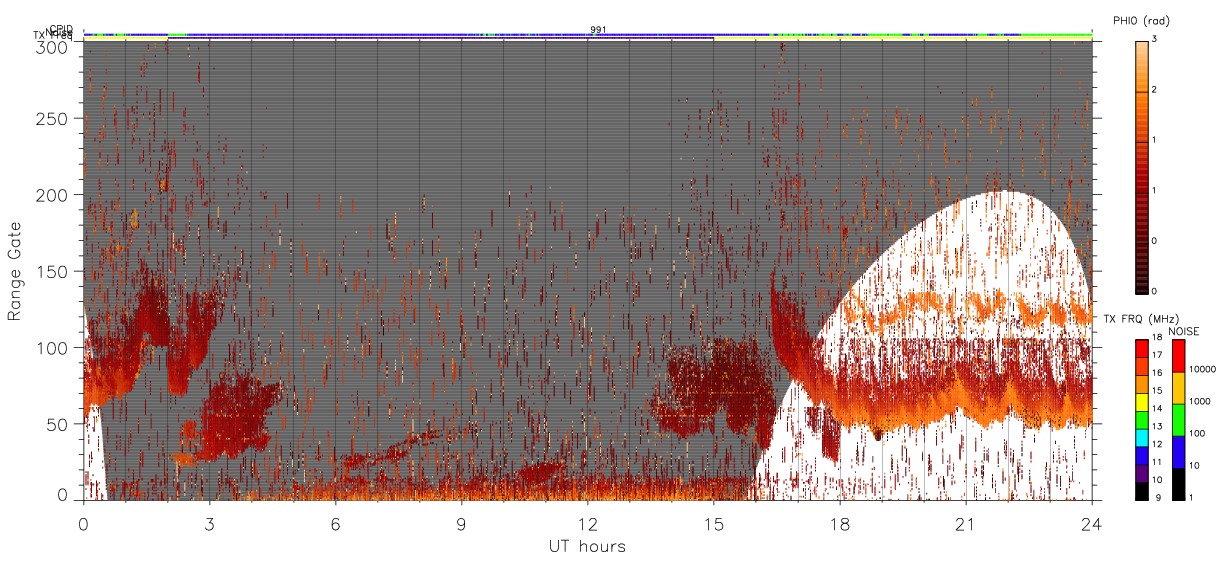This screenshot has width=1228, height=567.
Task: Click the UT hours tick label '12'
Action: tap(588, 524)
